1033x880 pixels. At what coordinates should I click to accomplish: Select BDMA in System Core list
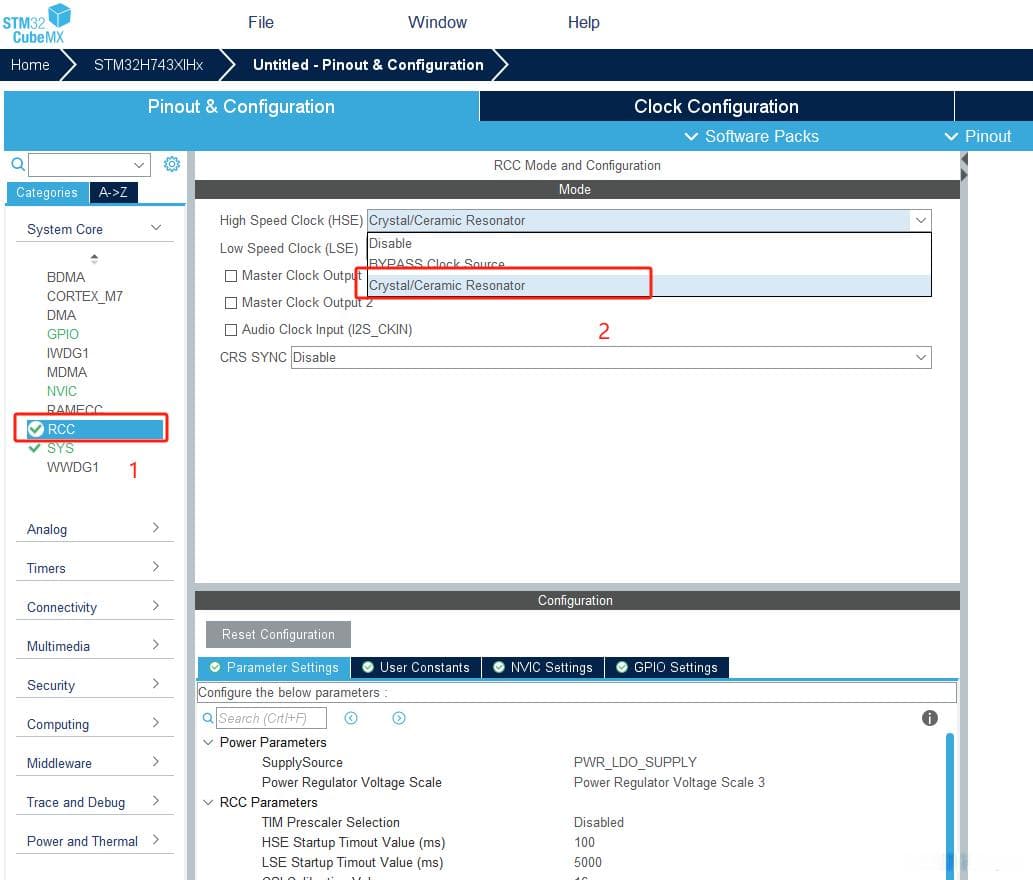pos(66,277)
